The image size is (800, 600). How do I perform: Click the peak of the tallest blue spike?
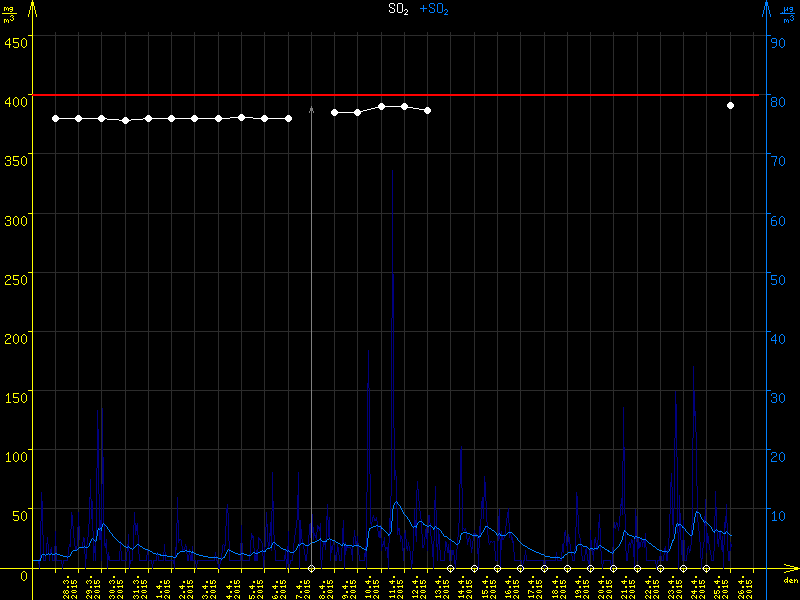click(392, 168)
